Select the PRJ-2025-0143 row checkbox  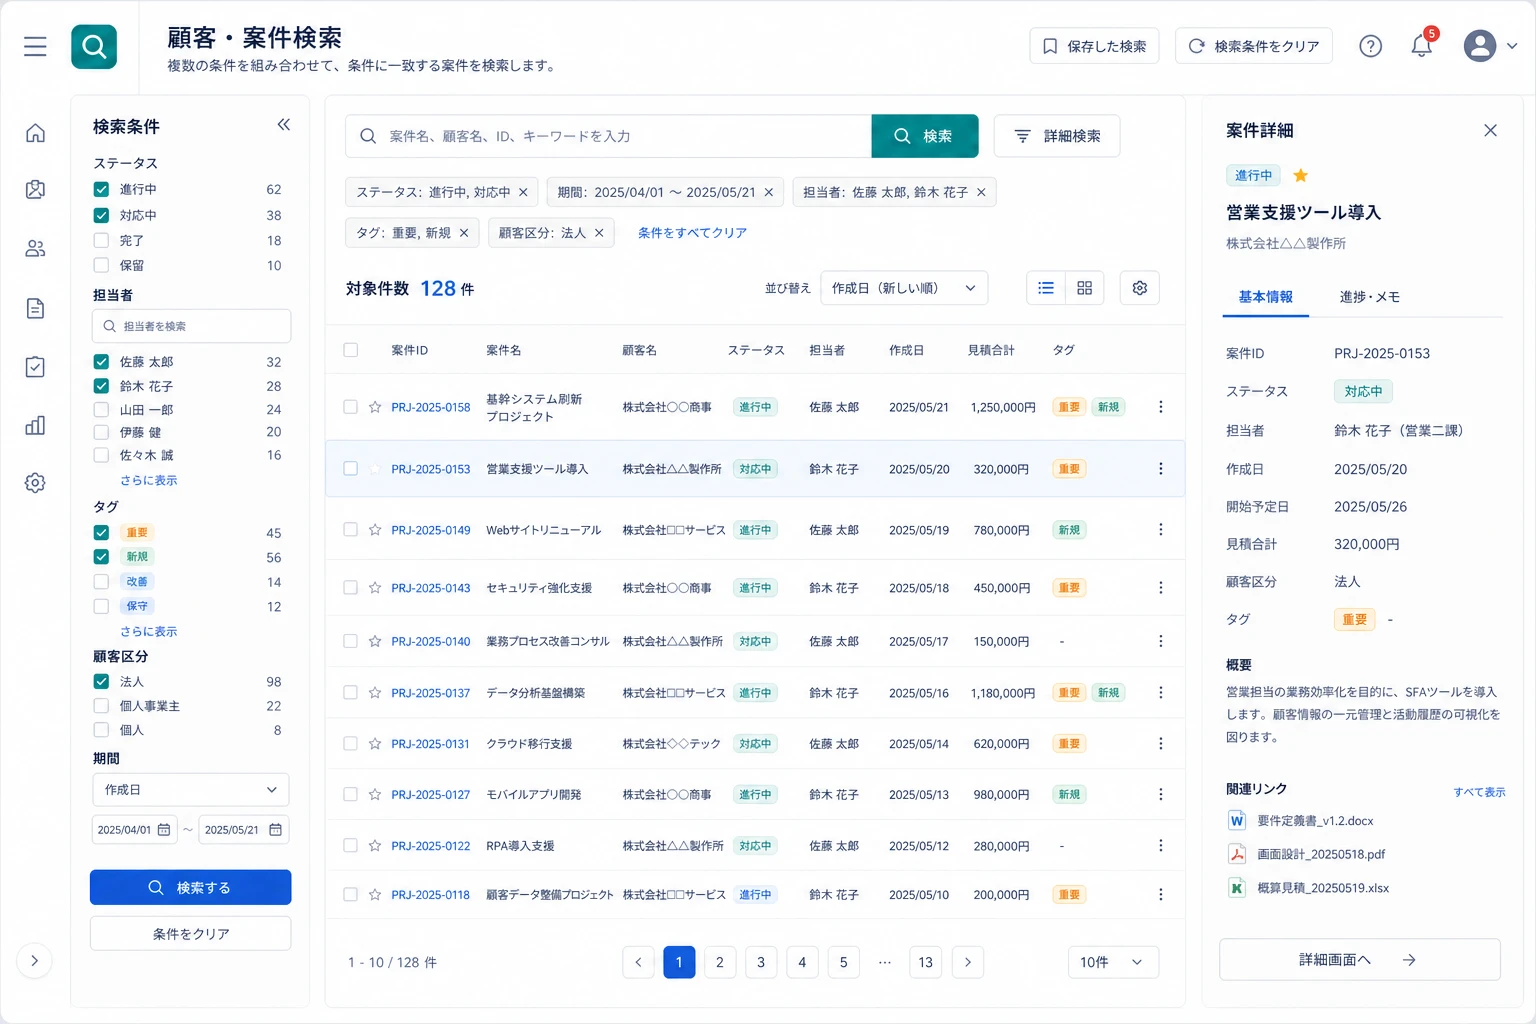(x=350, y=588)
